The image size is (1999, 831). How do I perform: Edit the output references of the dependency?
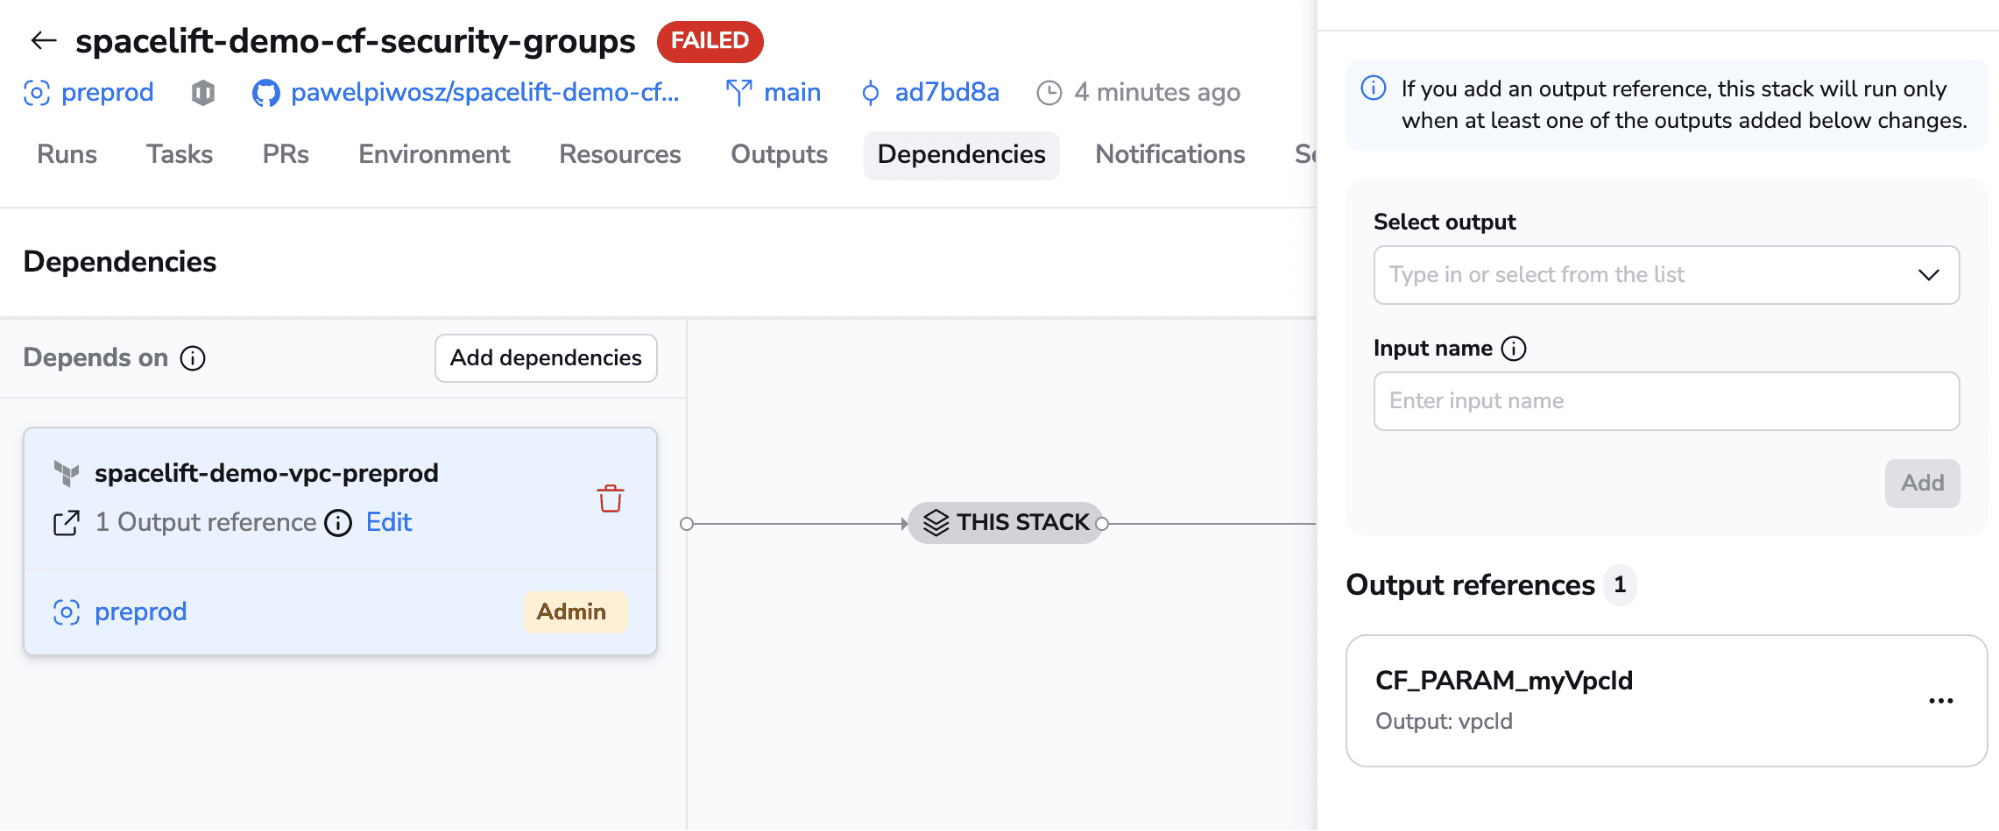[x=389, y=522]
